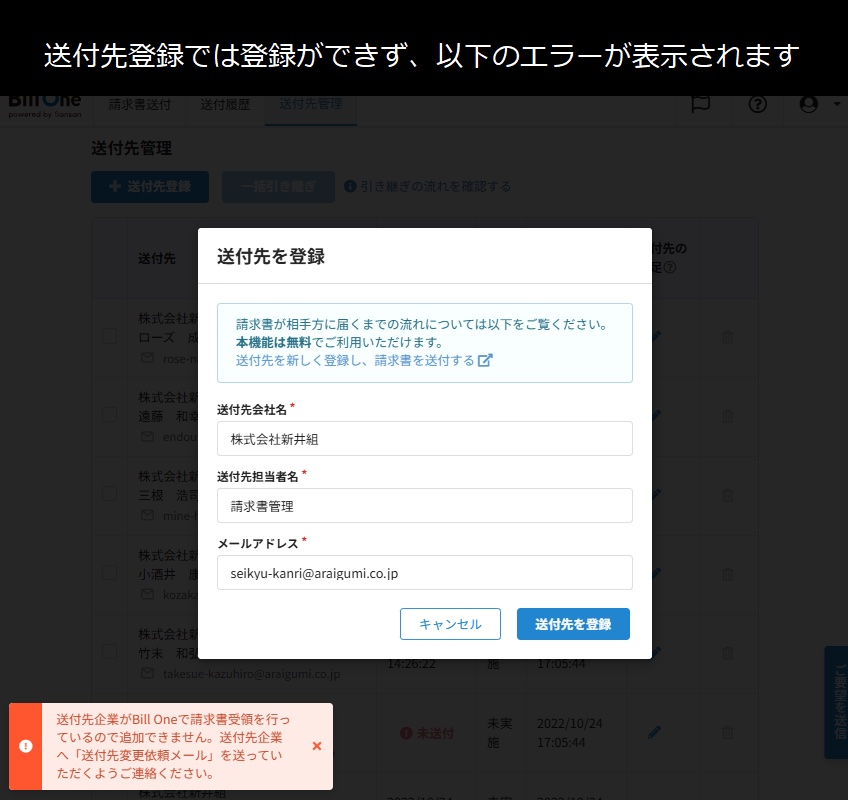
Task: Delete the 三根 row via trash icon
Action: click(727, 495)
